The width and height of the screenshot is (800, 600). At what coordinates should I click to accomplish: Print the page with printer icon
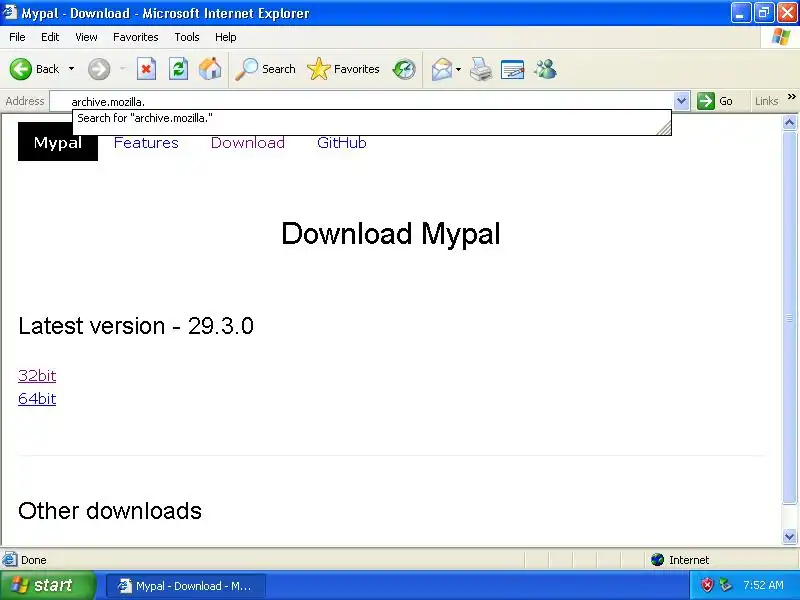click(x=481, y=69)
